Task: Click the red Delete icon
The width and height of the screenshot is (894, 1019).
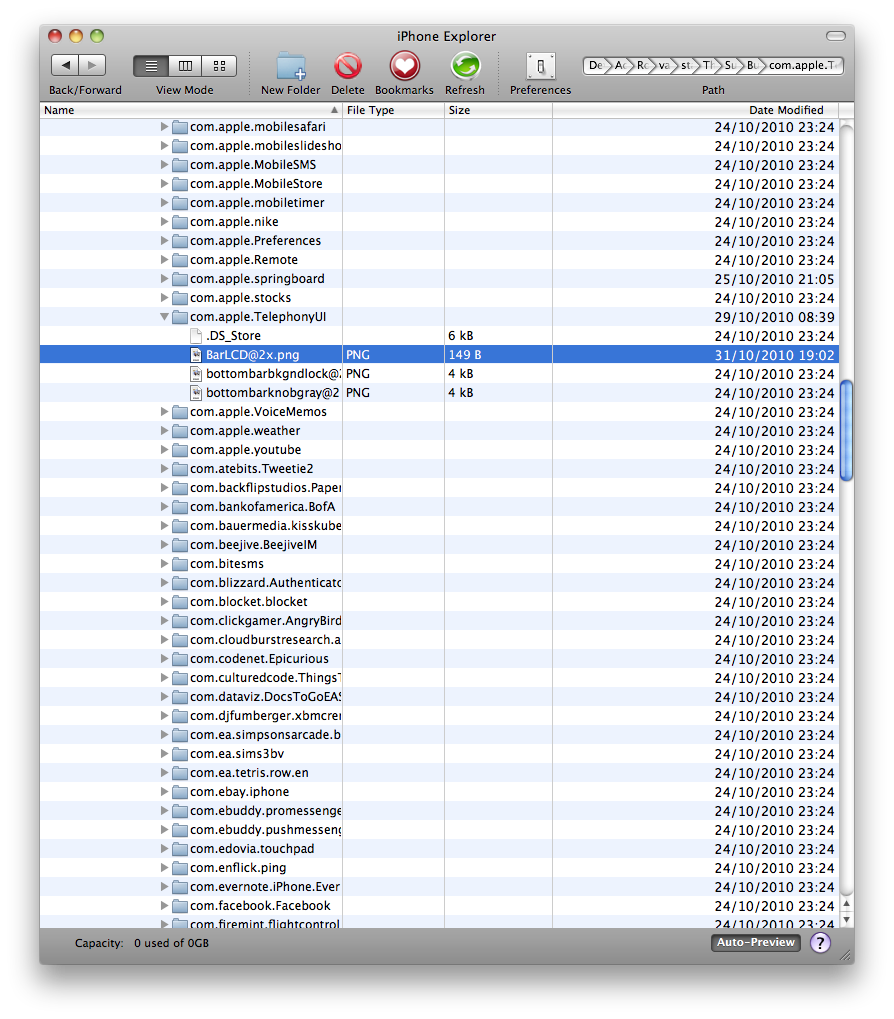Action: click(x=348, y=66)
